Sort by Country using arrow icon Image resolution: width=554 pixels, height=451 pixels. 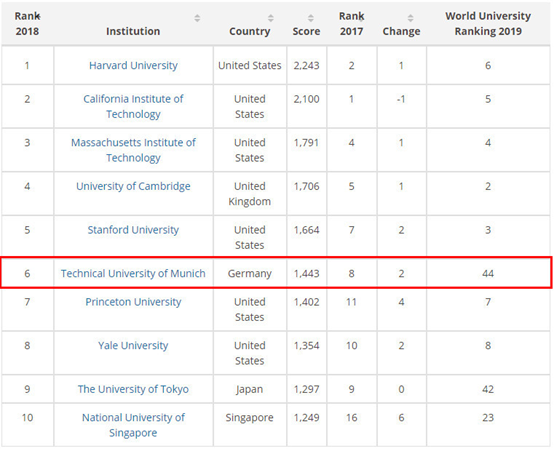coord(270,18)
